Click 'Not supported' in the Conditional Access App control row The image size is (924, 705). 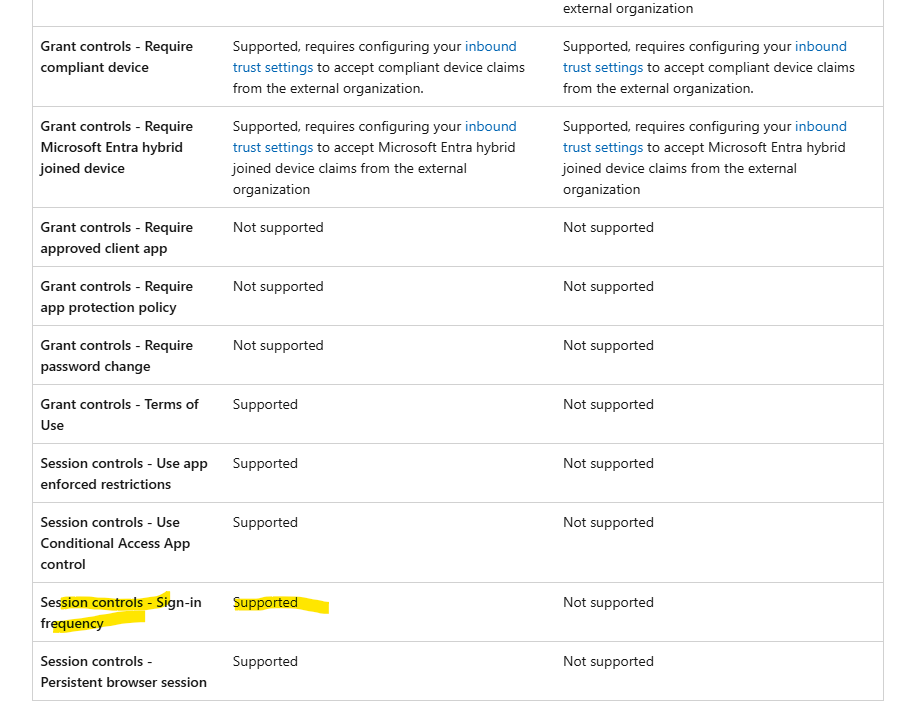[x=608, y=522]
